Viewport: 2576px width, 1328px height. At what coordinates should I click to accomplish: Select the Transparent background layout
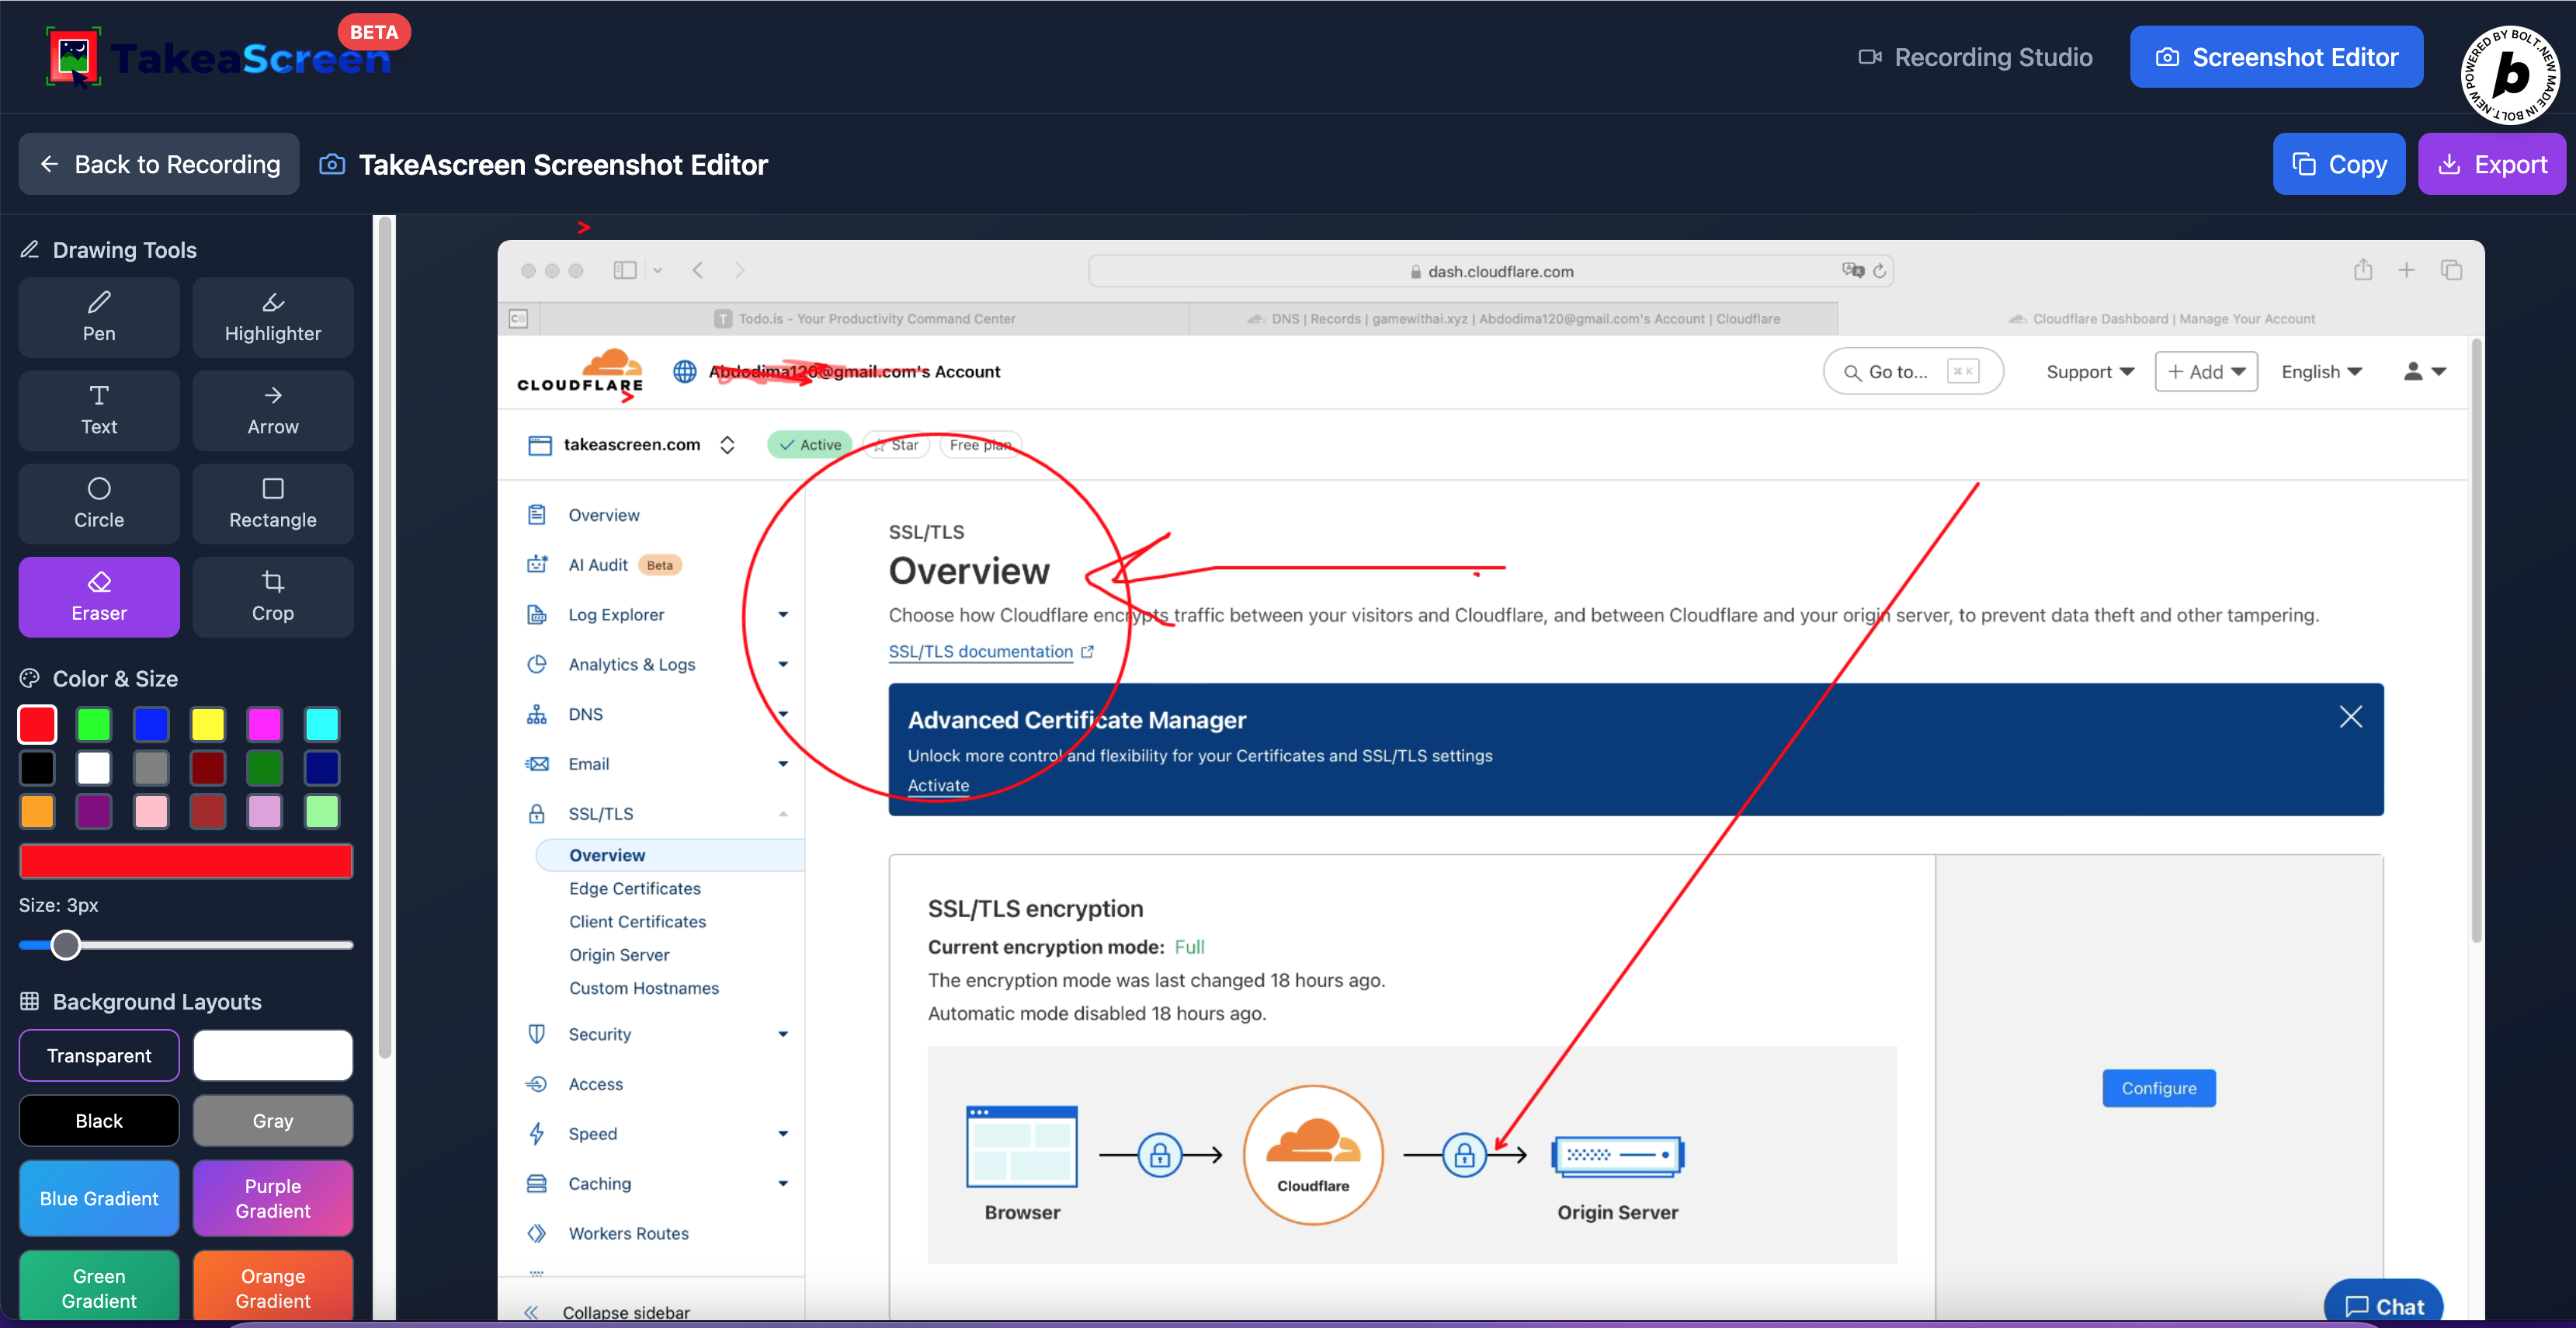(x=98, y=1055)
